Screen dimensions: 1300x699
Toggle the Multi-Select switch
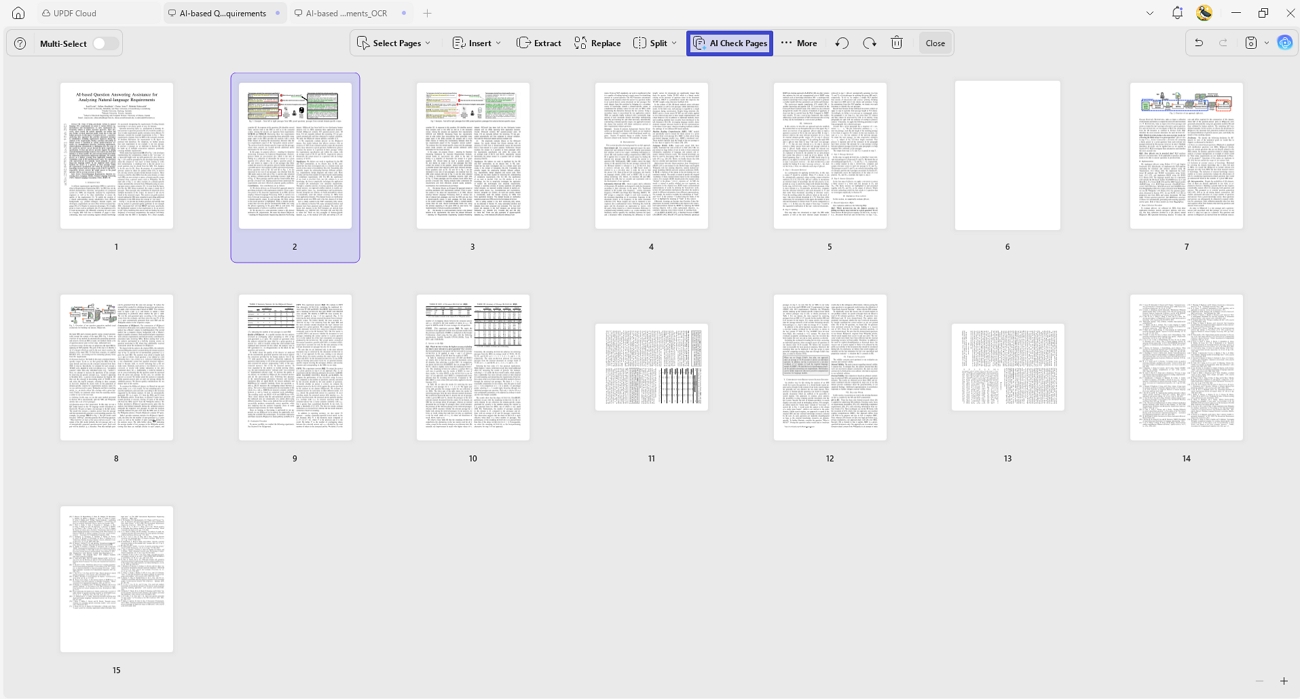105,44
